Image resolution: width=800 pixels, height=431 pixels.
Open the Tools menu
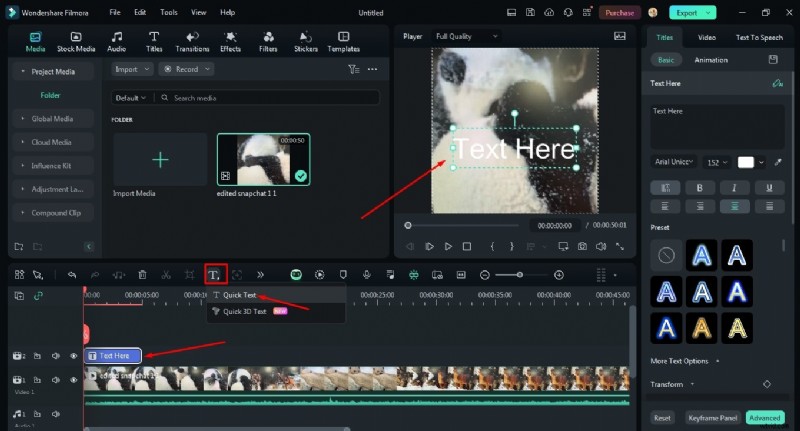pos(168,12)
